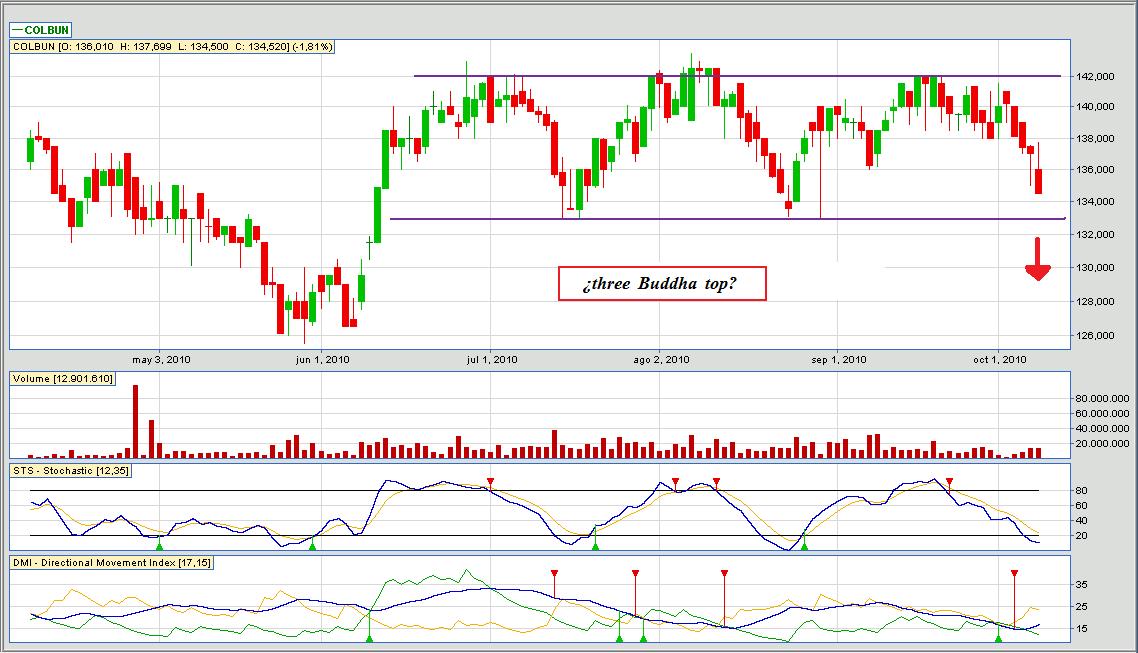This screenshot has width=1138, height=653.
Task: Click the 80 level on the Stochastic axis
Action: (x=1081, y=491)
